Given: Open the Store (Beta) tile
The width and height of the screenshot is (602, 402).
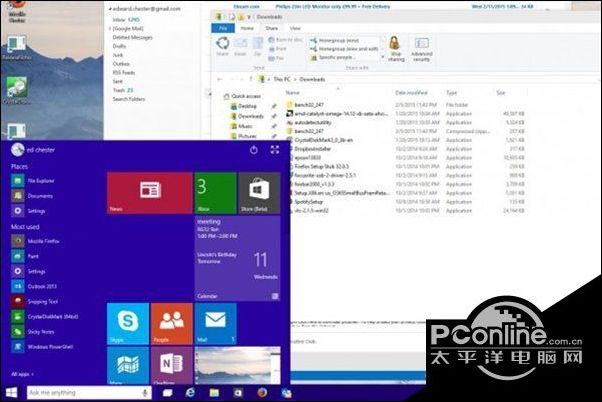Looking at the screenshot, I should [x=258, y=192].
